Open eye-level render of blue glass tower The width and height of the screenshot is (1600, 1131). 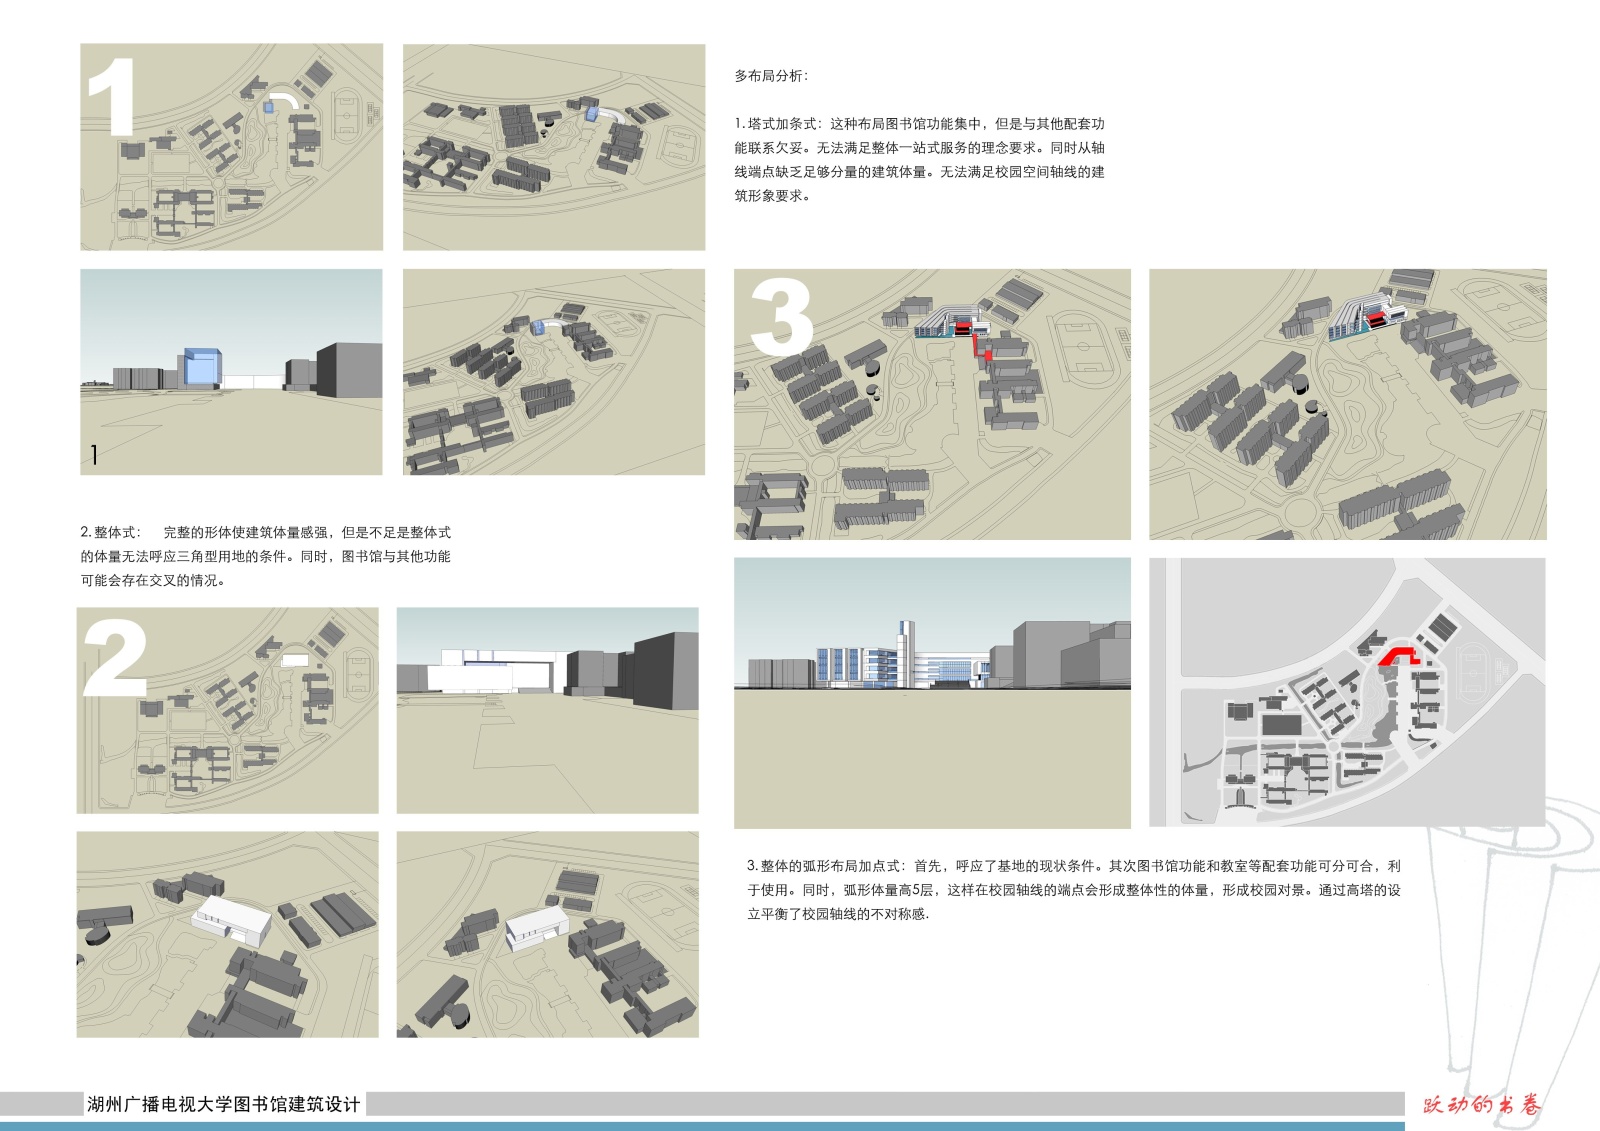[x=231, y=372]
